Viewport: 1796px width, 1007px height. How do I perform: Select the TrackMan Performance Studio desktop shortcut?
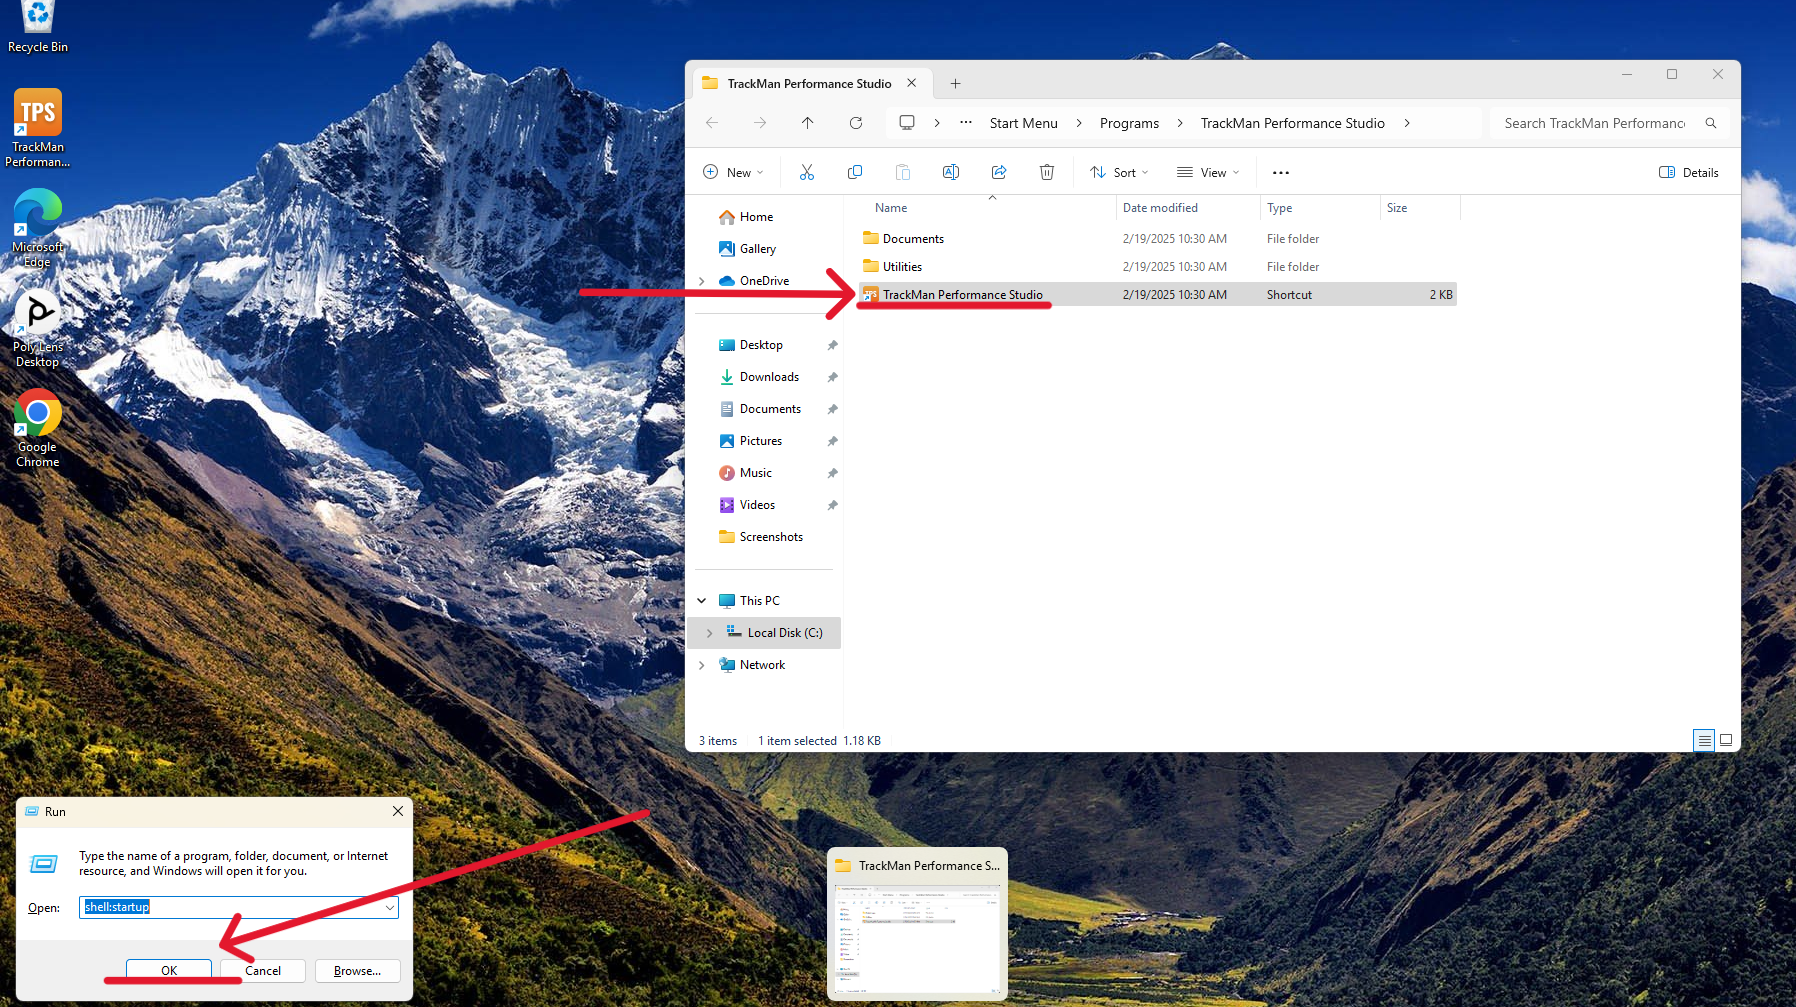click(x=38, y=128)
